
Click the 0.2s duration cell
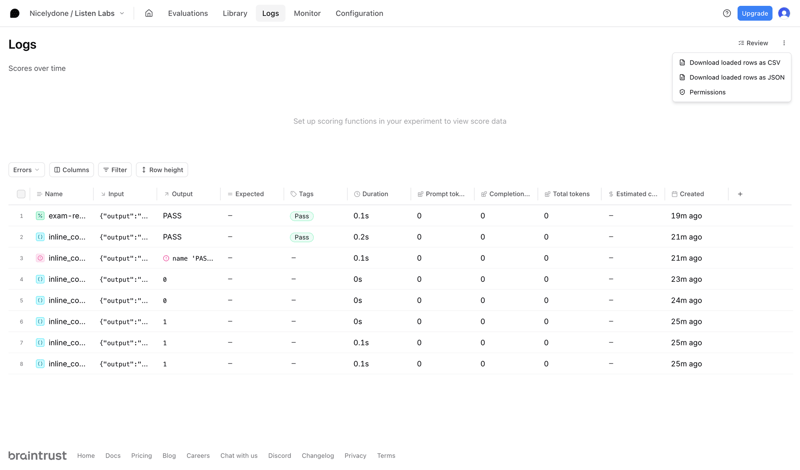[x=361, y=237]
